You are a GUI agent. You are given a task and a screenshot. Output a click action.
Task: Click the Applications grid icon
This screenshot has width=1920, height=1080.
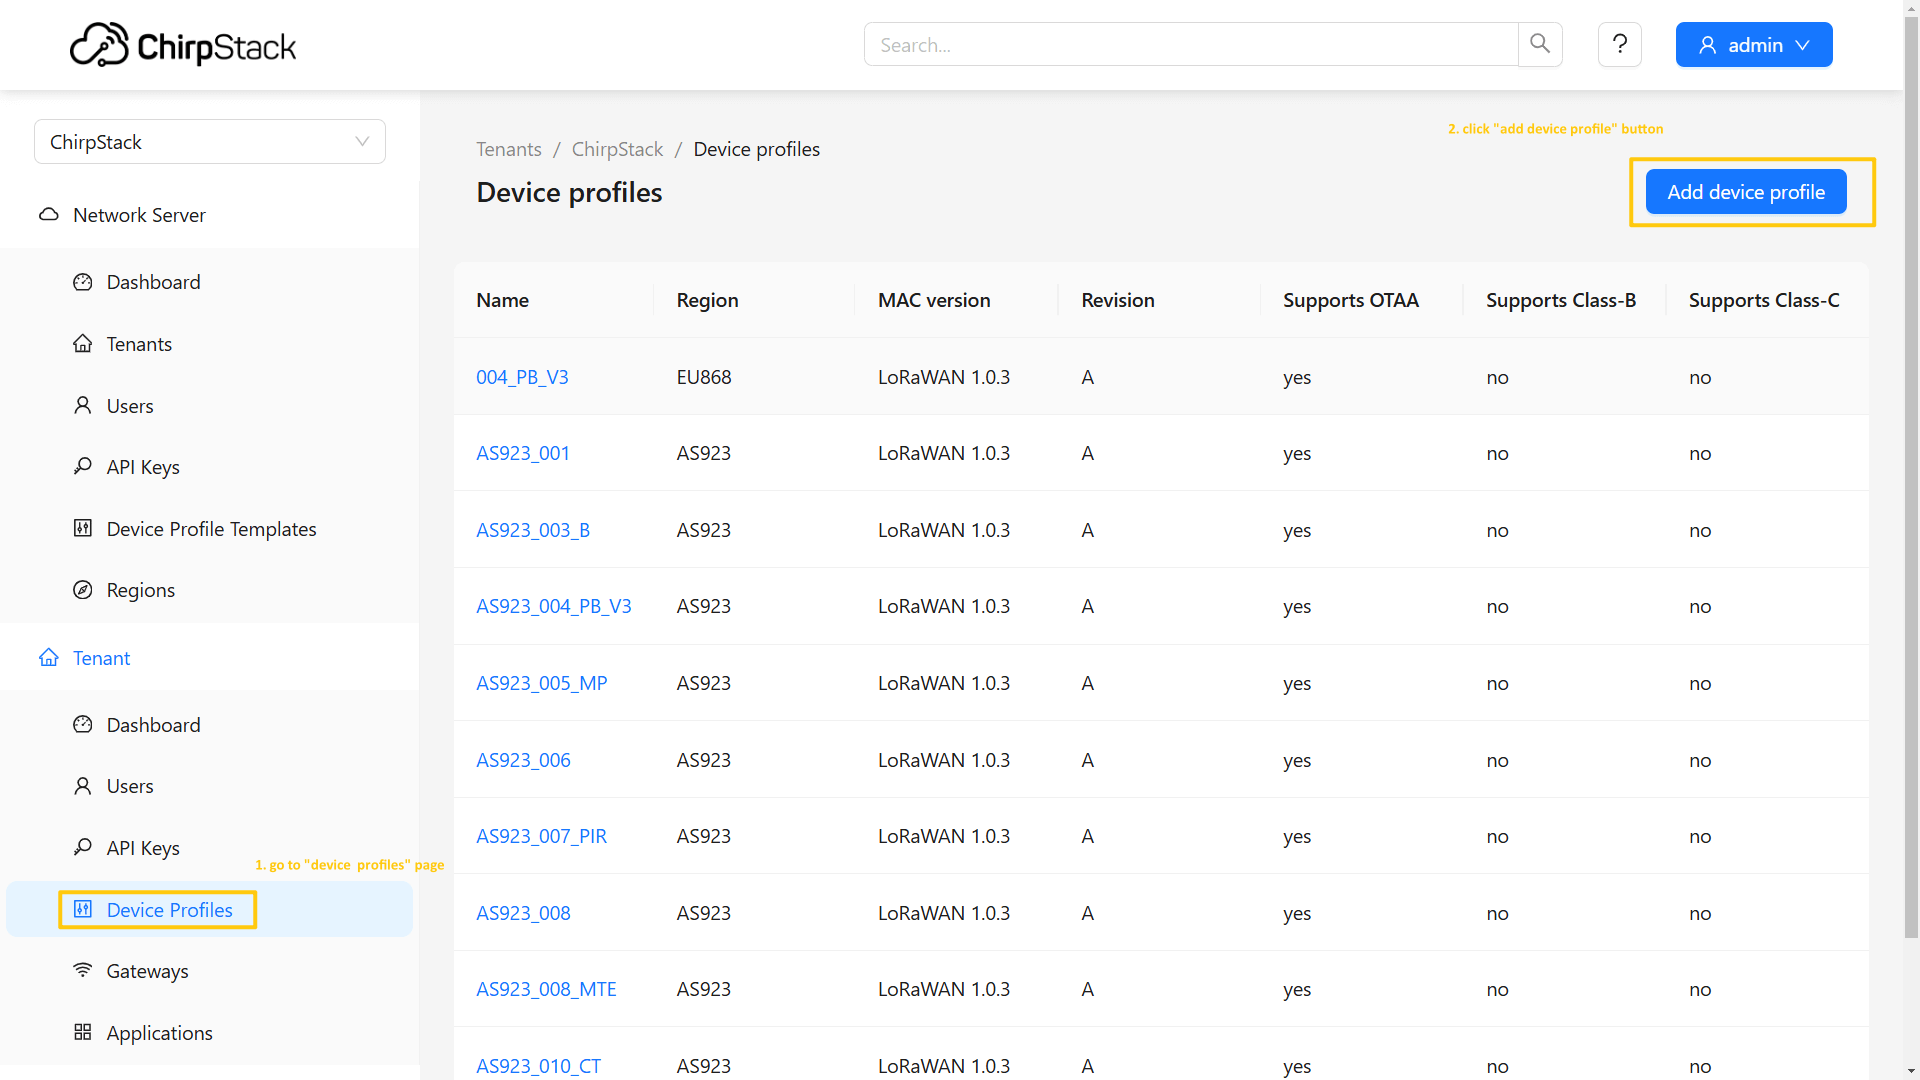(83, 1032)
